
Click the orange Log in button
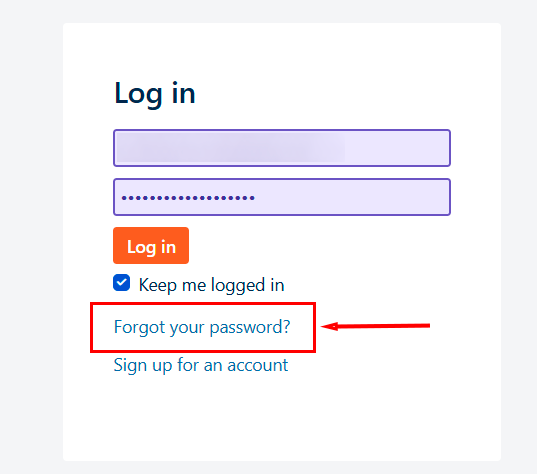click(151, 246)
